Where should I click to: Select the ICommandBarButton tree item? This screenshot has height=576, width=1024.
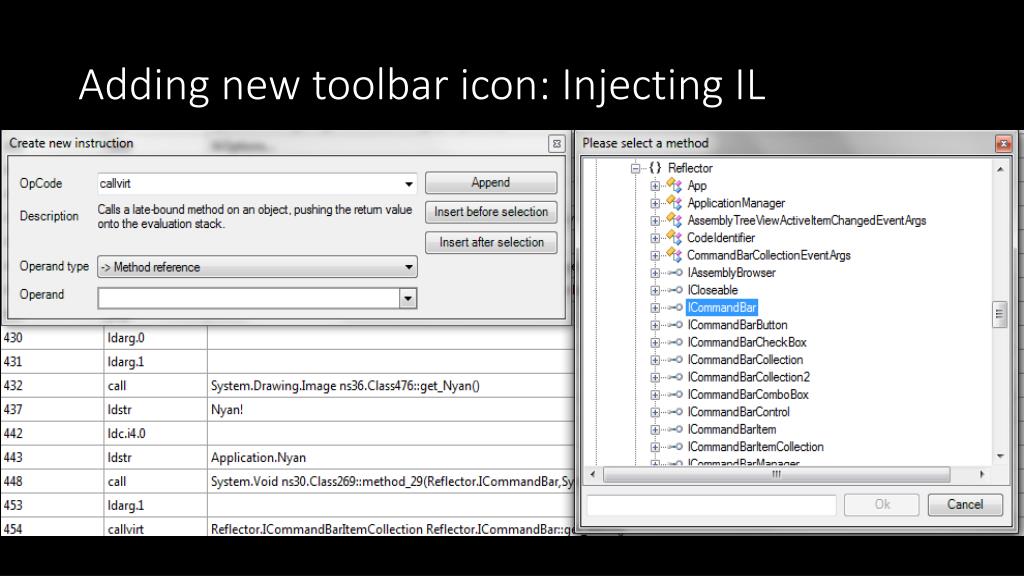[737, 325]
